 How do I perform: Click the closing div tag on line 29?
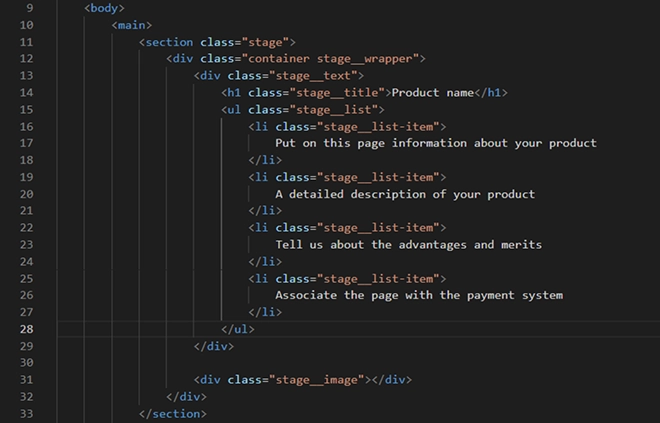click(214, 346)
